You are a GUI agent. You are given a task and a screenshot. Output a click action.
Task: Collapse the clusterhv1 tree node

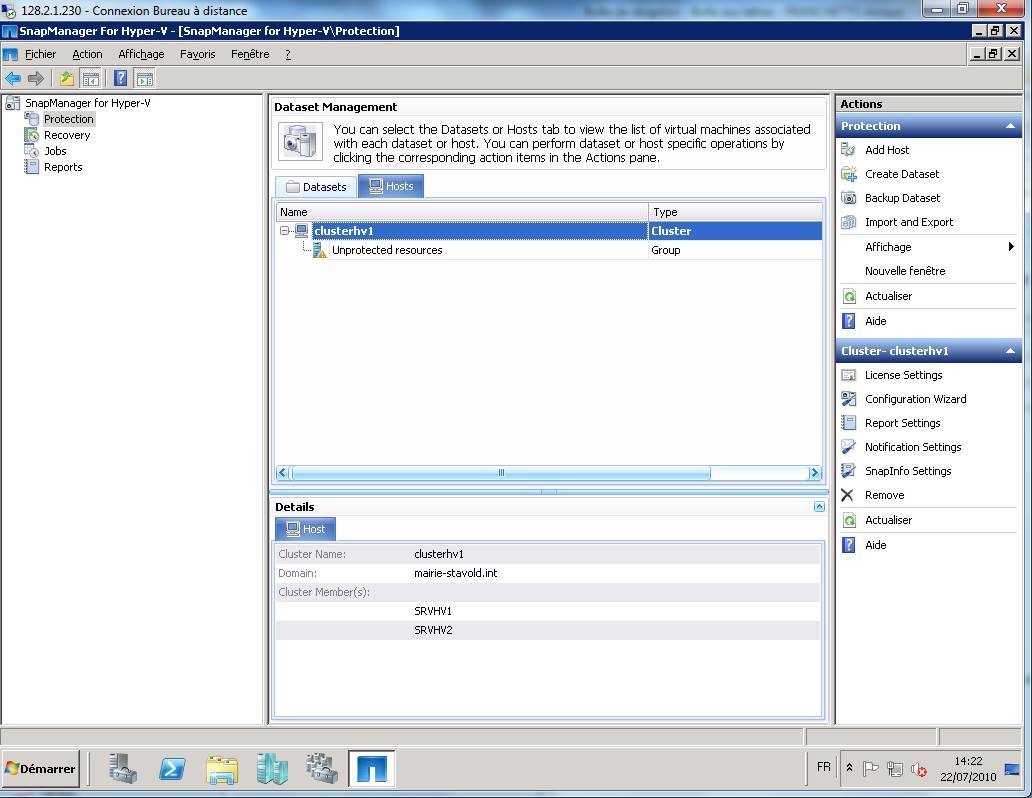click(285, 231)
